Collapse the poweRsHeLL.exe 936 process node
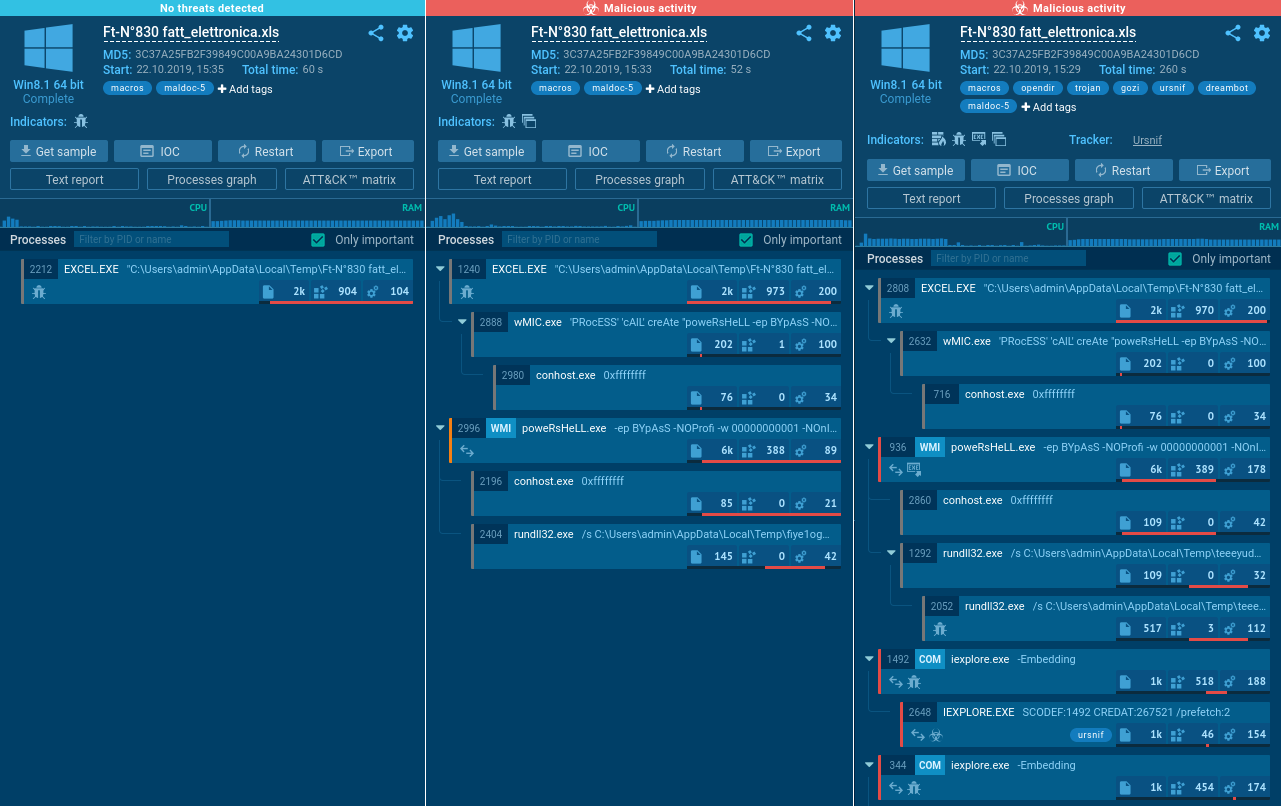The width and height of the screenshot is (1281, 806). click(x=870, y=447)
